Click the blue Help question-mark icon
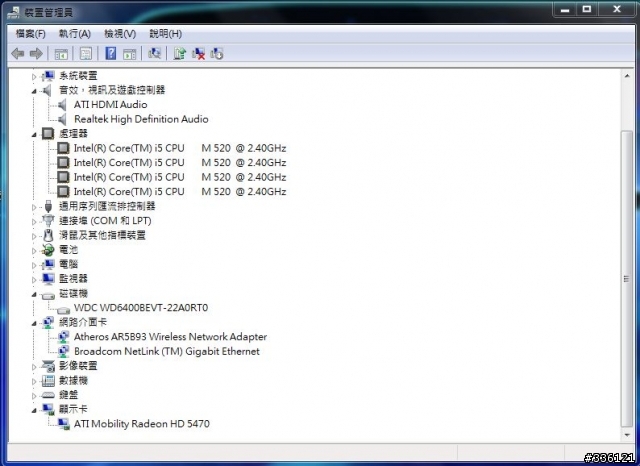The width and height of the screenshot is (640, 466). click(111, 53)
